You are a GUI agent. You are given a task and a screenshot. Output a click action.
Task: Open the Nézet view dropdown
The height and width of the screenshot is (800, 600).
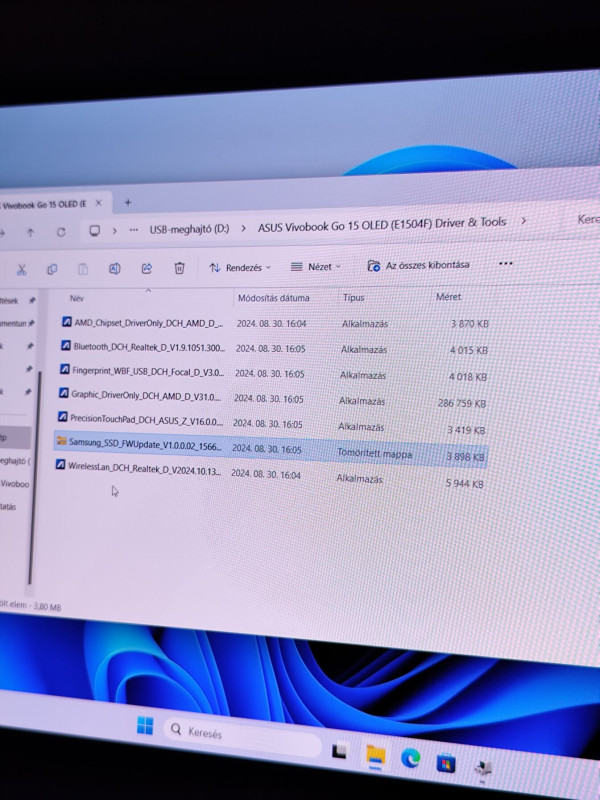pyautogui.click(x=315, y=266)
